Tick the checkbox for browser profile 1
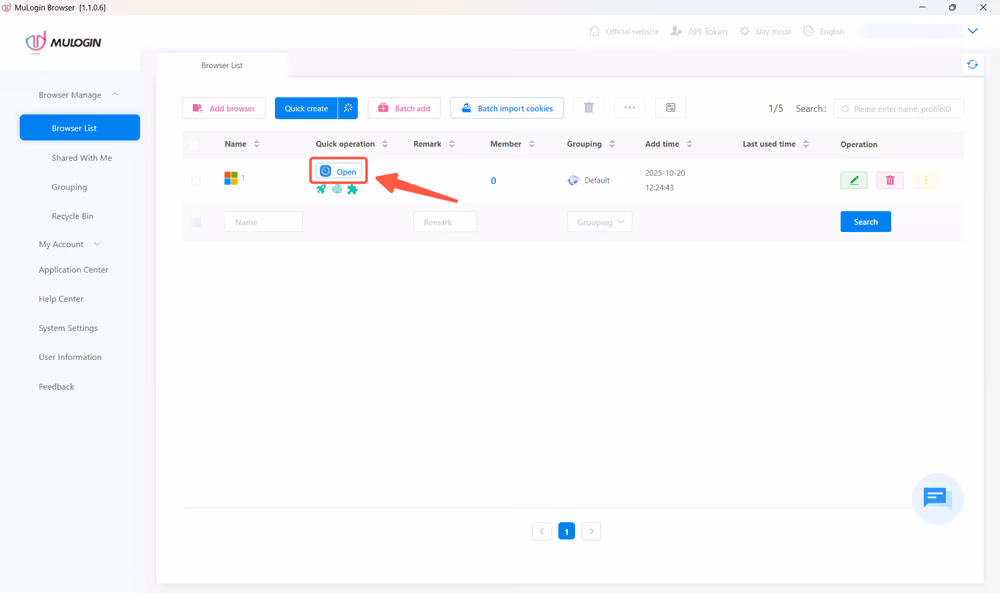This screenshot has width=1000, height=593. [196, 181]
